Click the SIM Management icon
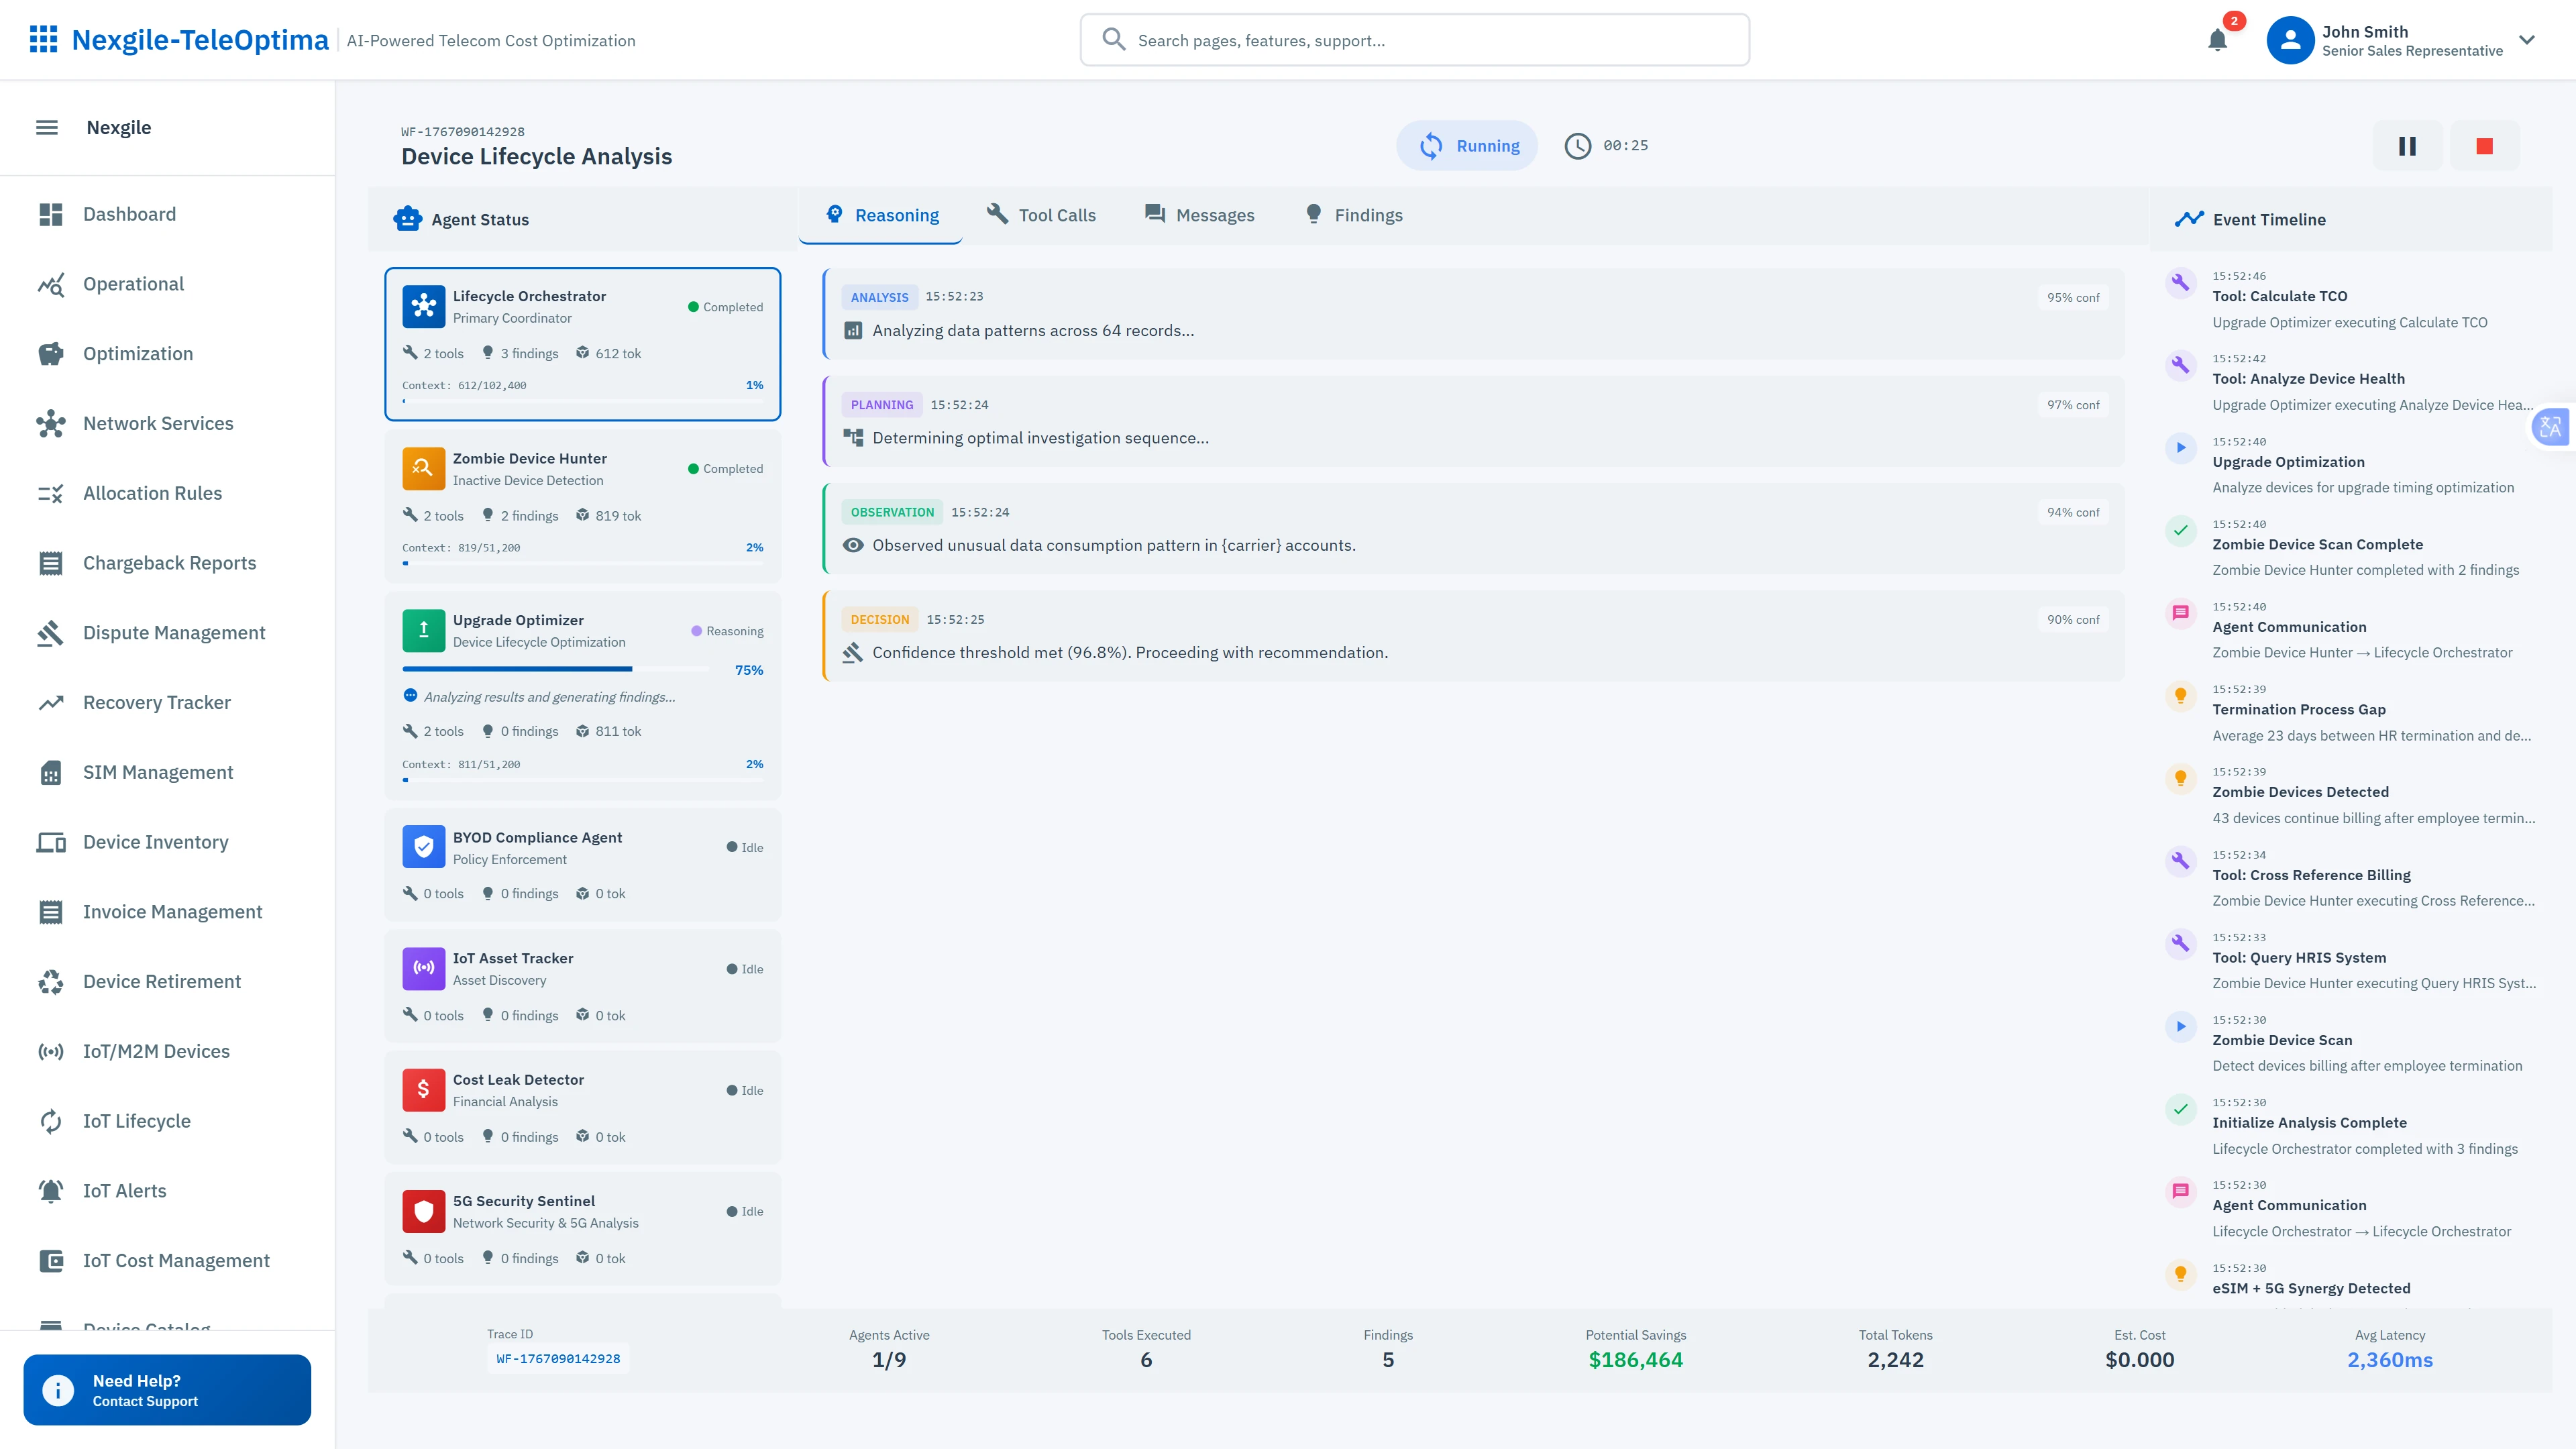Viewport: 2576px width, 1449px height. (51, 771)
